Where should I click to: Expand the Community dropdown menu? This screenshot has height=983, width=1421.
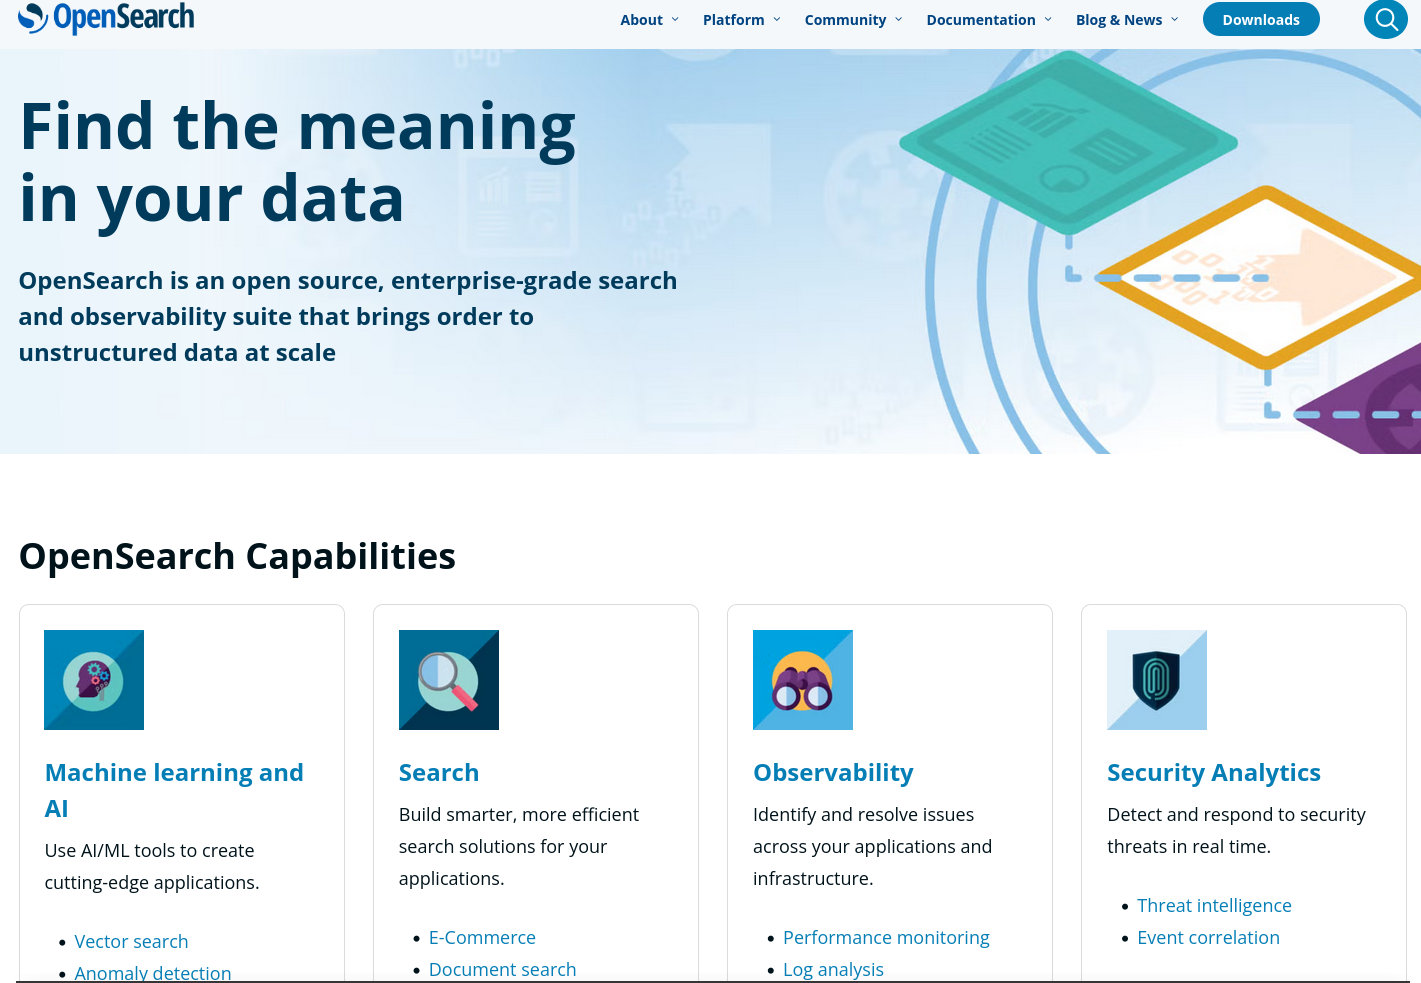[853, 20]
